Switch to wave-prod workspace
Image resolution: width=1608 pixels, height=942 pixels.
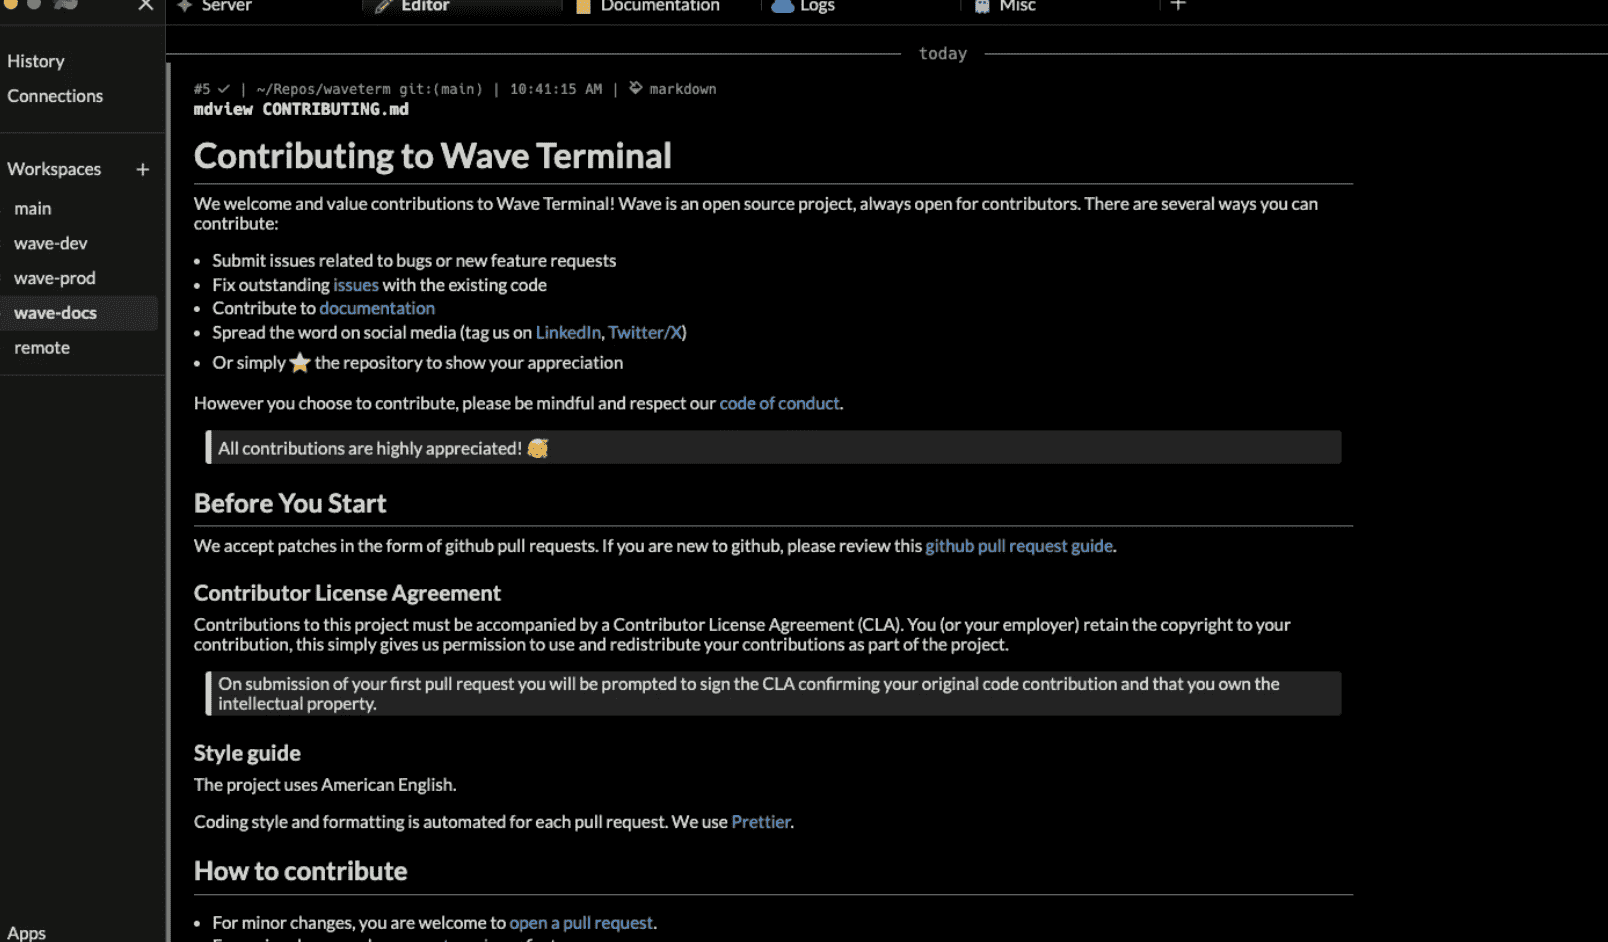click(55, 279)
